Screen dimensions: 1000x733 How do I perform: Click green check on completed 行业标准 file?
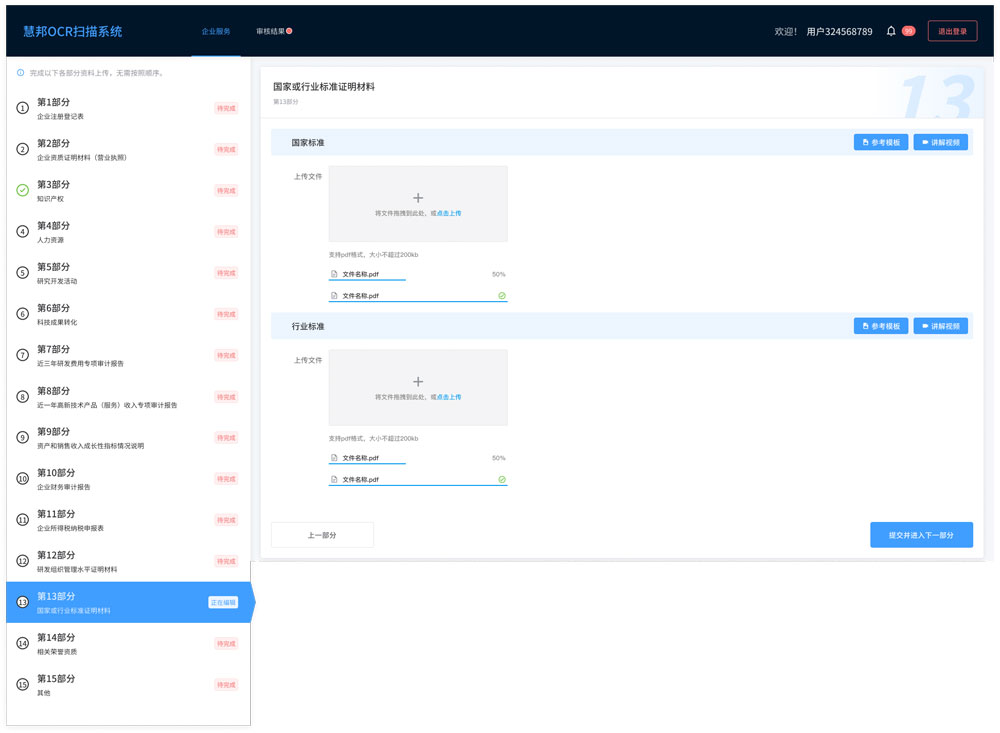(502, 479)
